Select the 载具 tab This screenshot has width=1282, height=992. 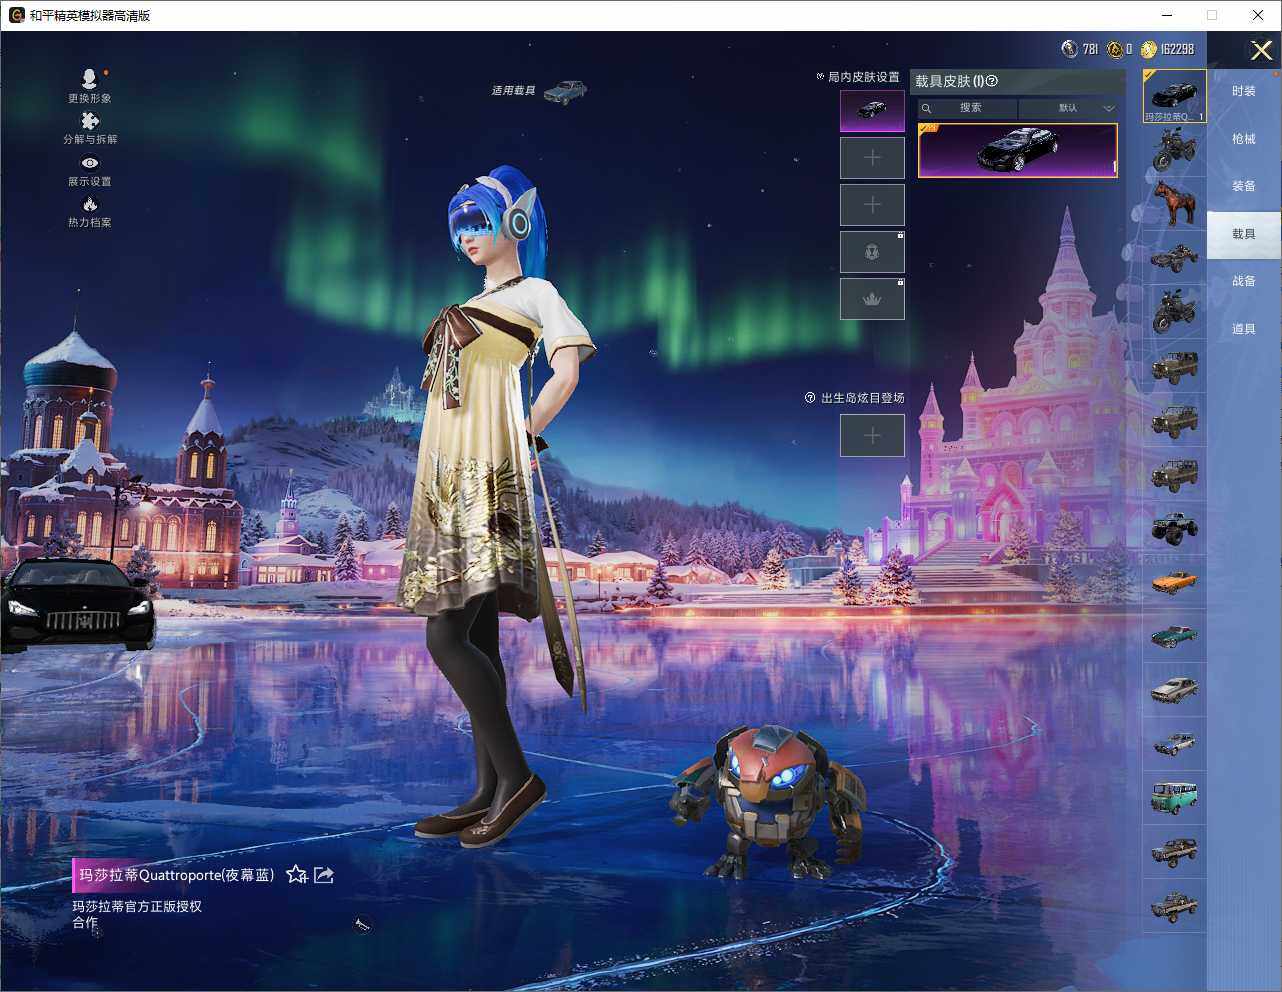tap(1243, 234)
